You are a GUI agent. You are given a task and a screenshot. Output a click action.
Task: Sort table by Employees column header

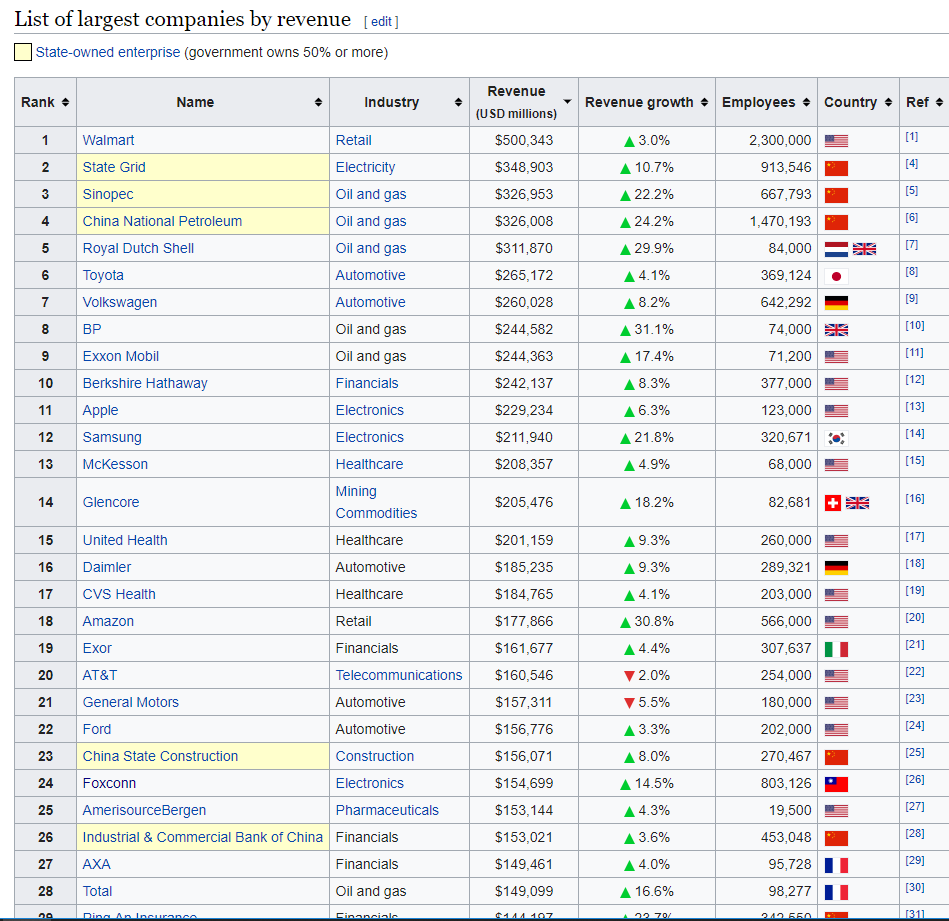pyautogui.click(x=766, y=102)
